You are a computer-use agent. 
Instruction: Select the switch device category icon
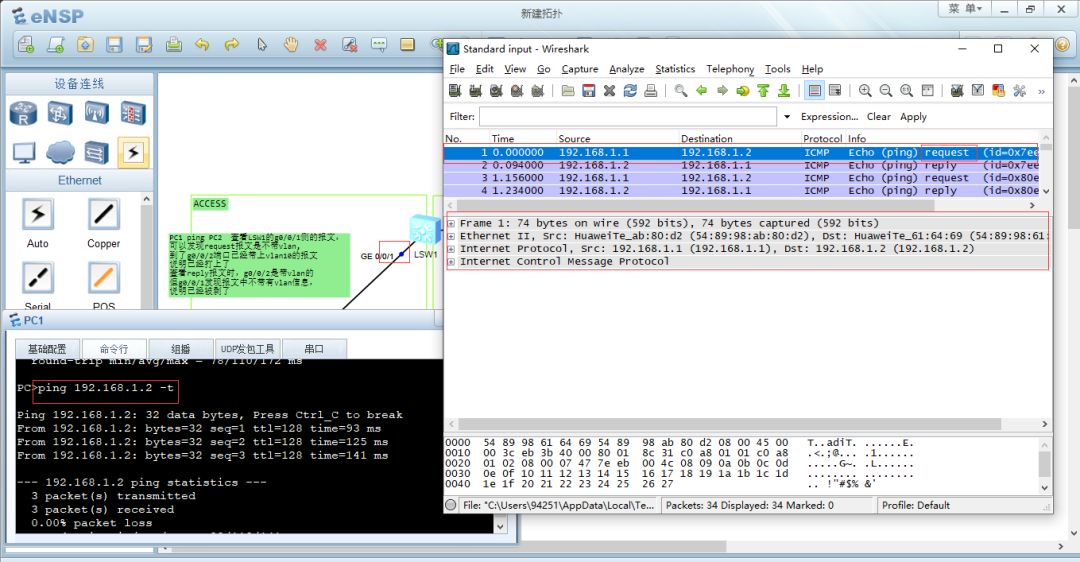click(60, 113)
